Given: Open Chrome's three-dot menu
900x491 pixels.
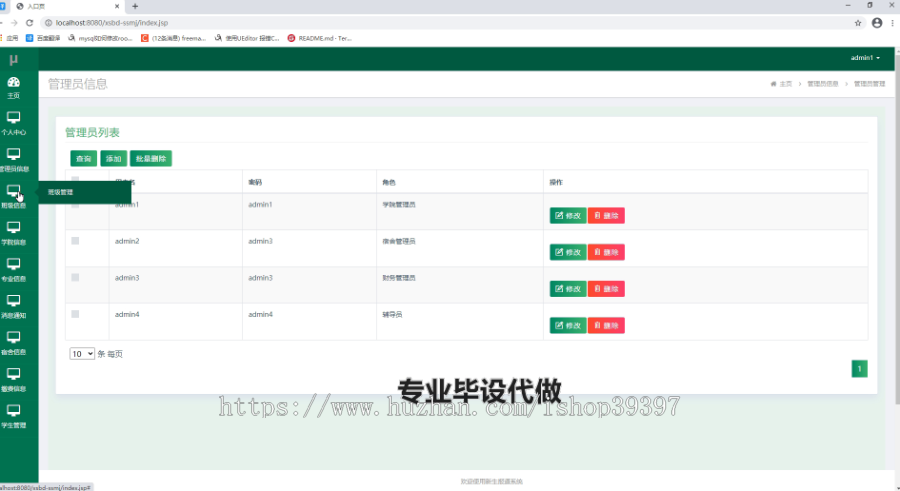Looking at the screenshot, I should point(893,23).
